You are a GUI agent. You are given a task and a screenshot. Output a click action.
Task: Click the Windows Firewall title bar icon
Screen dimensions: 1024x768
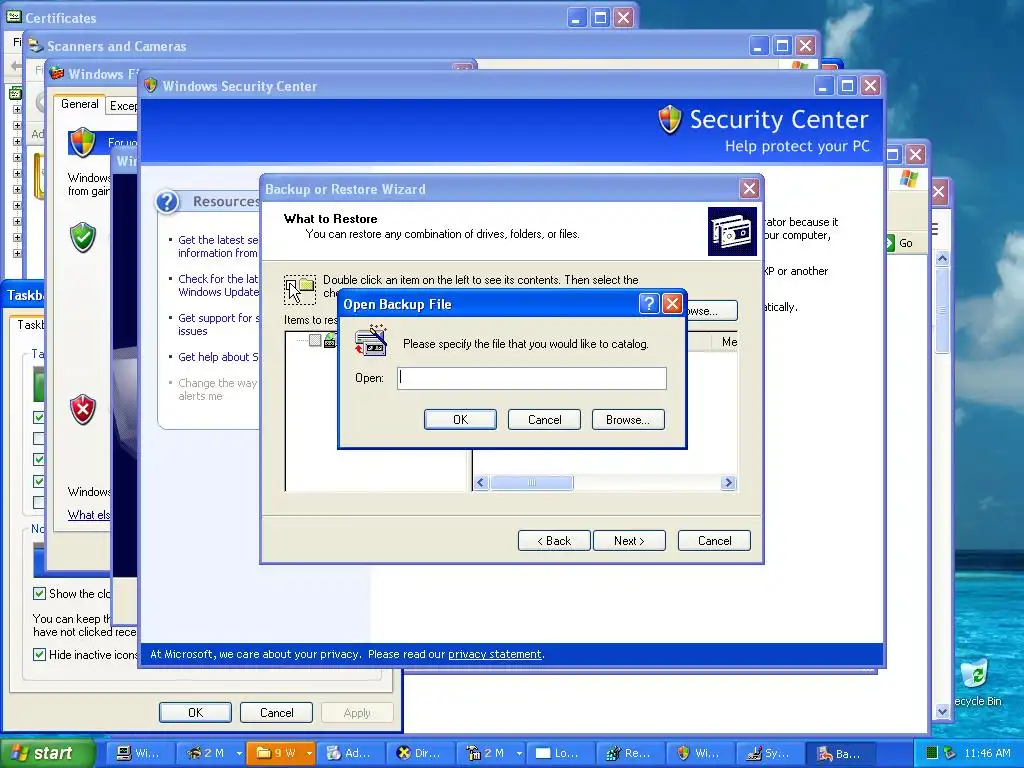pyautogui.click(x=57, y=73)
